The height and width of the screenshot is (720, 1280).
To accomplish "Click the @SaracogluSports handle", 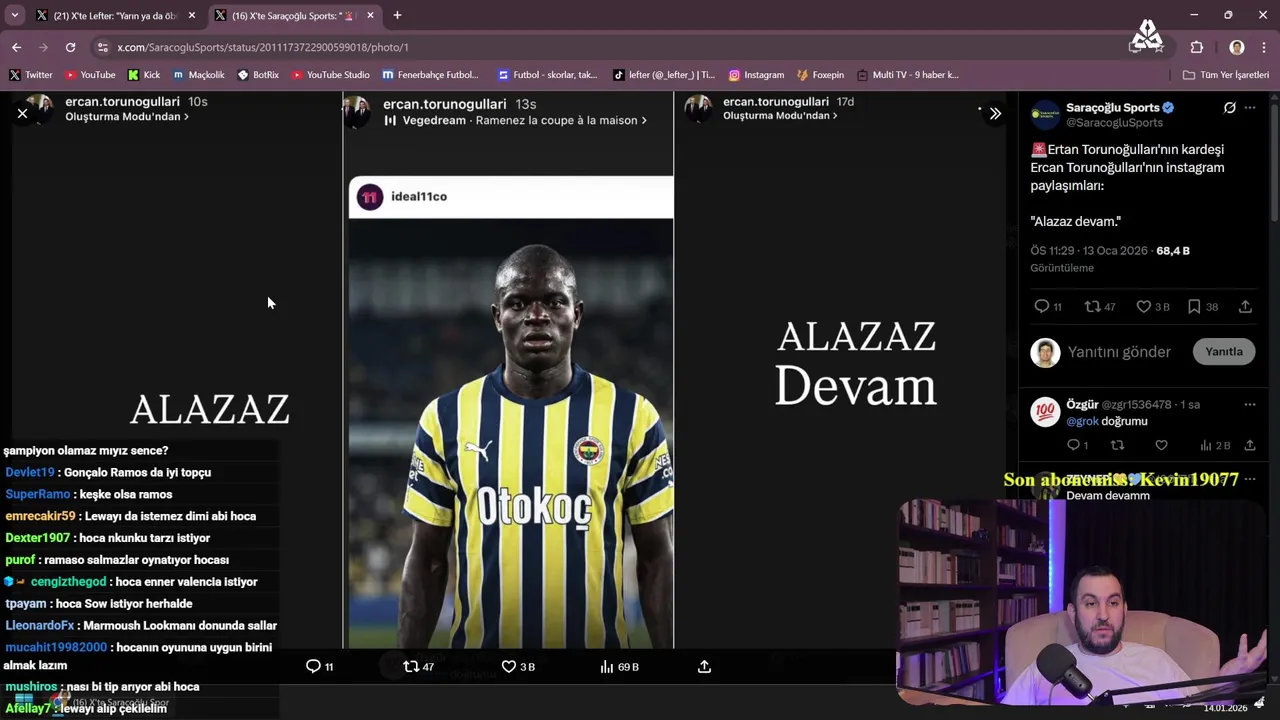I will tap(1114, 122).
